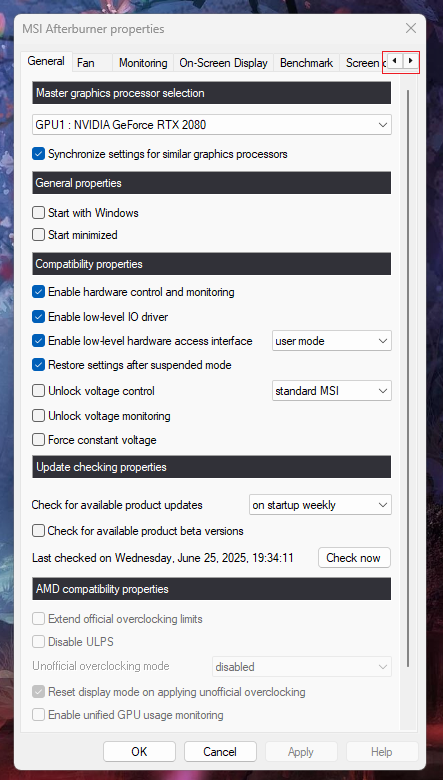Viewport: 443px width, 780px height.
Task: Toggle Enable low-level hardware access interface
Action: coord(39,341)
